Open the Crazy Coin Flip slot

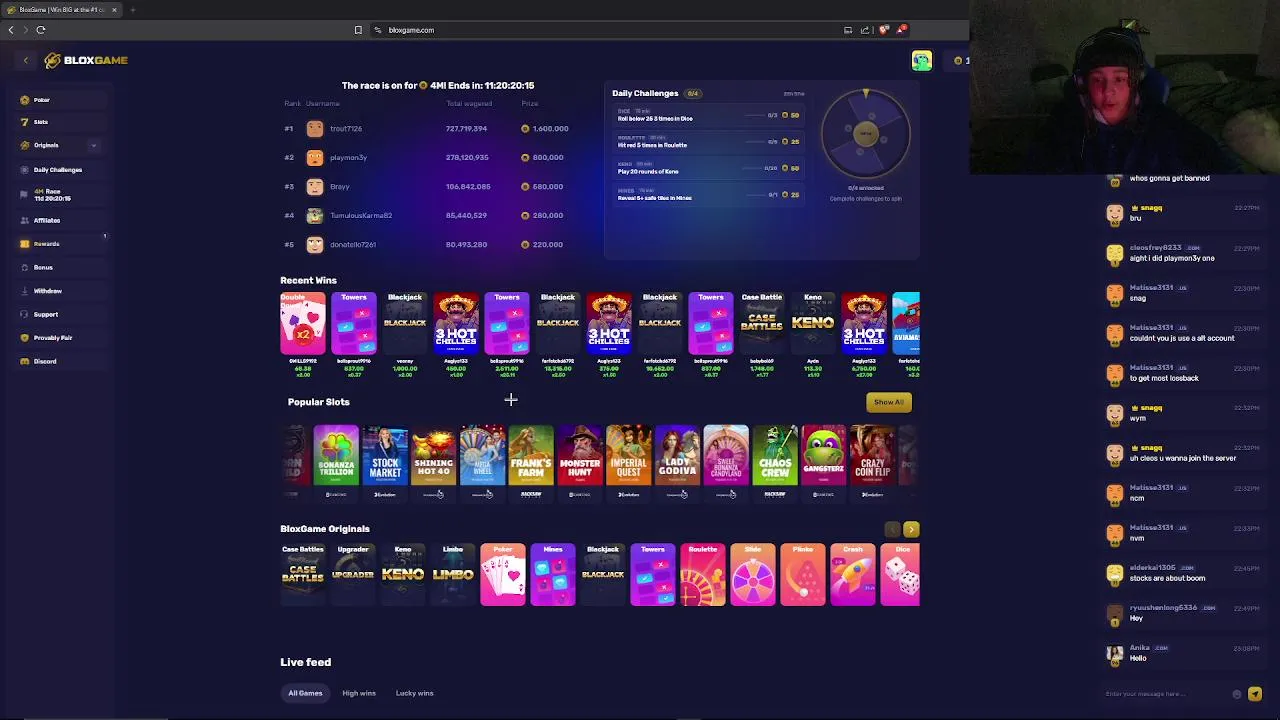(x=872, y=462)
